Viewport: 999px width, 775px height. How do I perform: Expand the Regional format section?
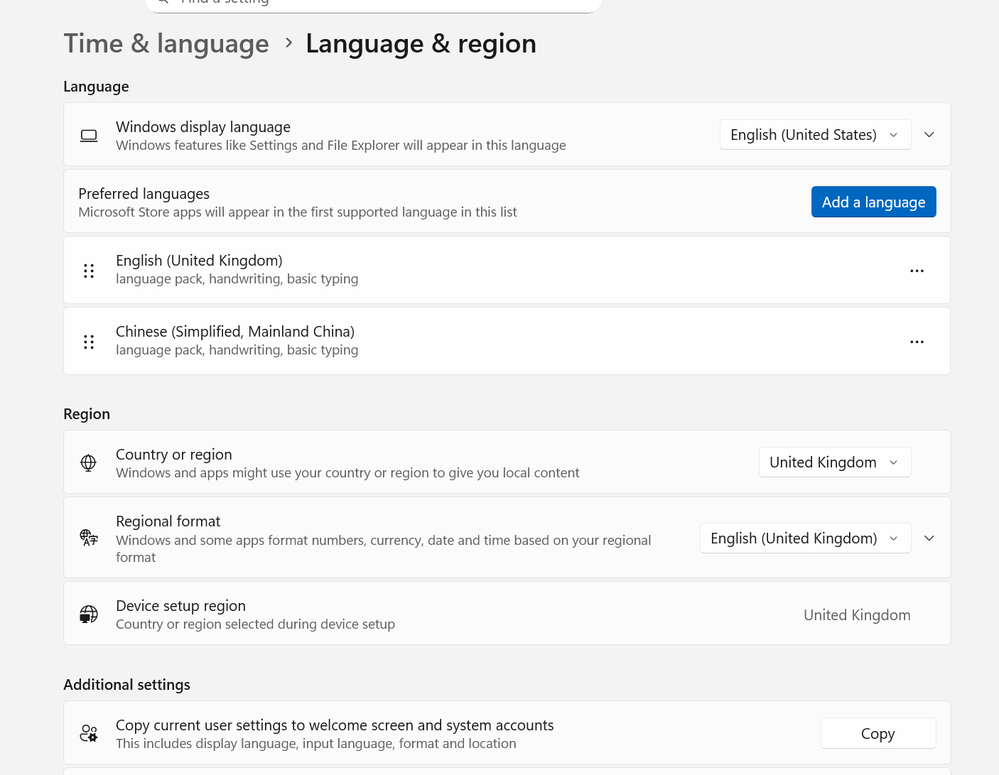(929, 538)
